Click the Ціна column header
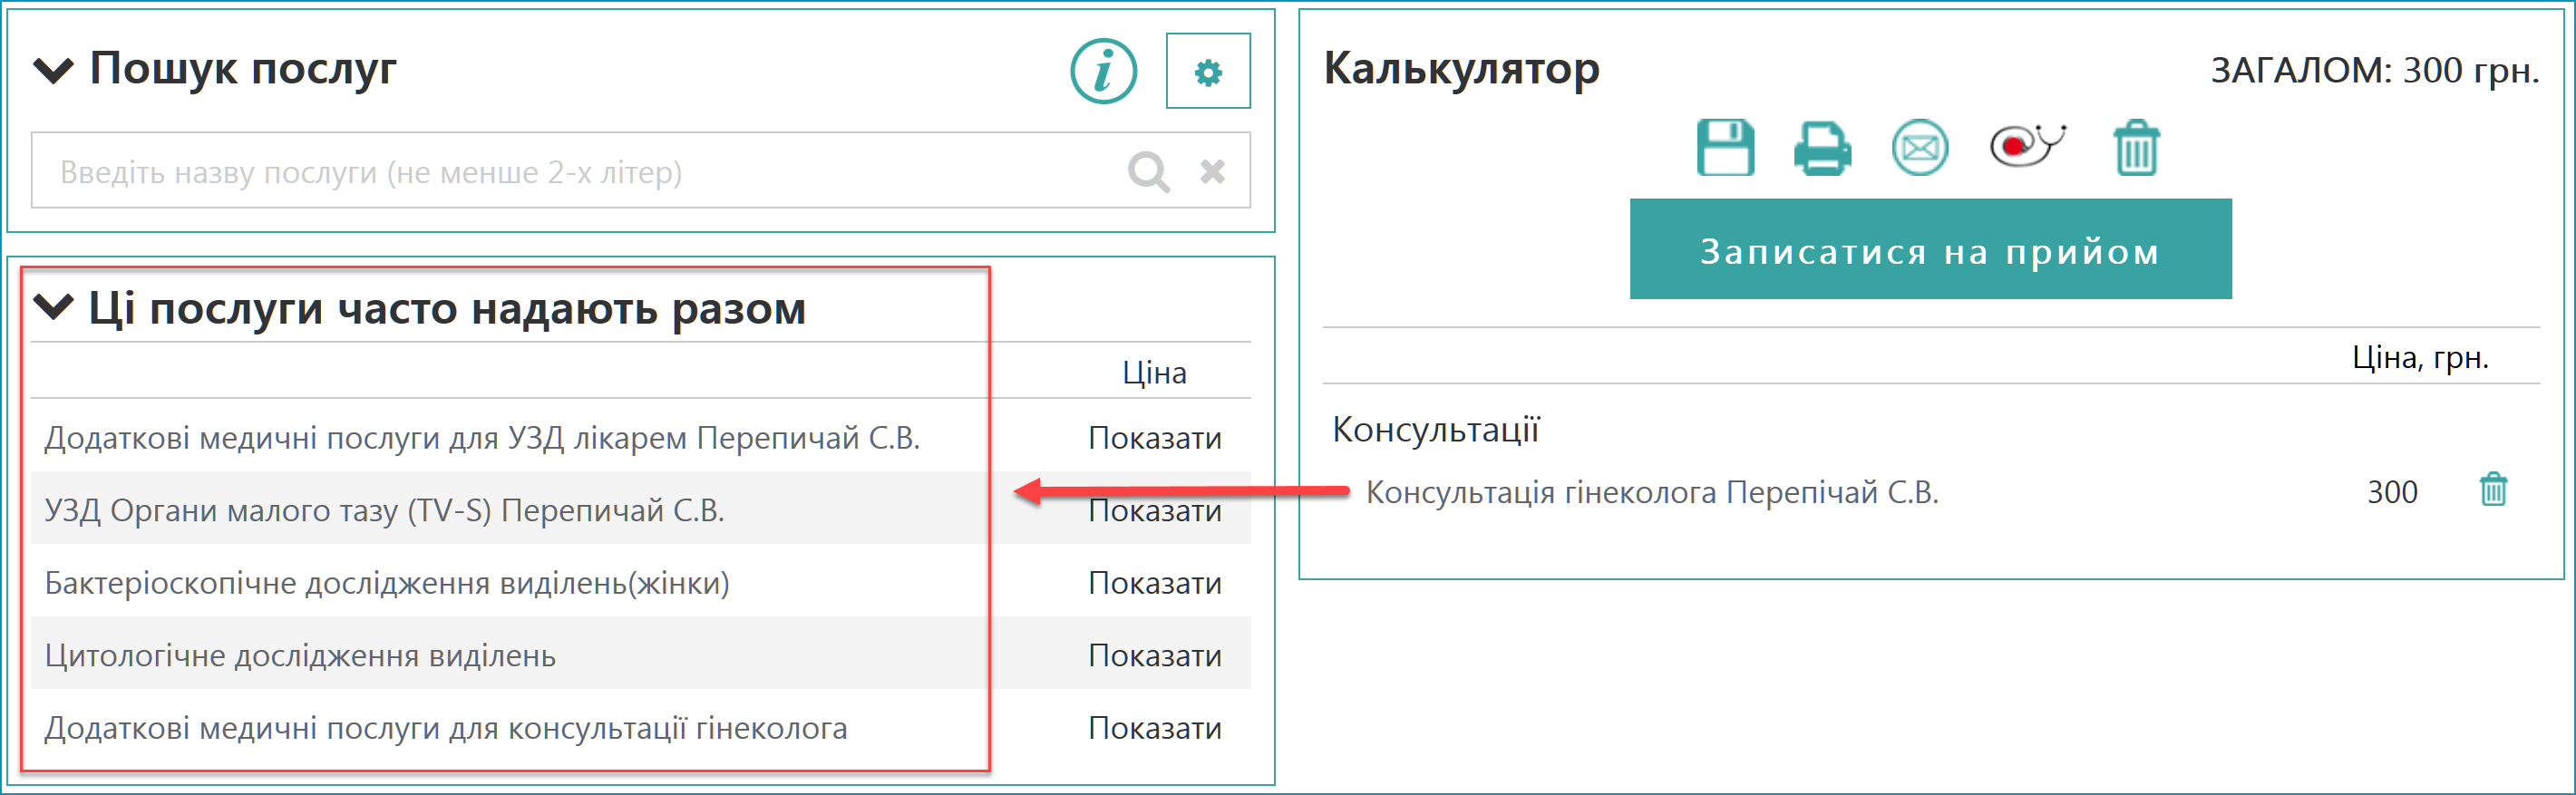Viewport: 2576px width, 795px height. [x=1154, y=373]
